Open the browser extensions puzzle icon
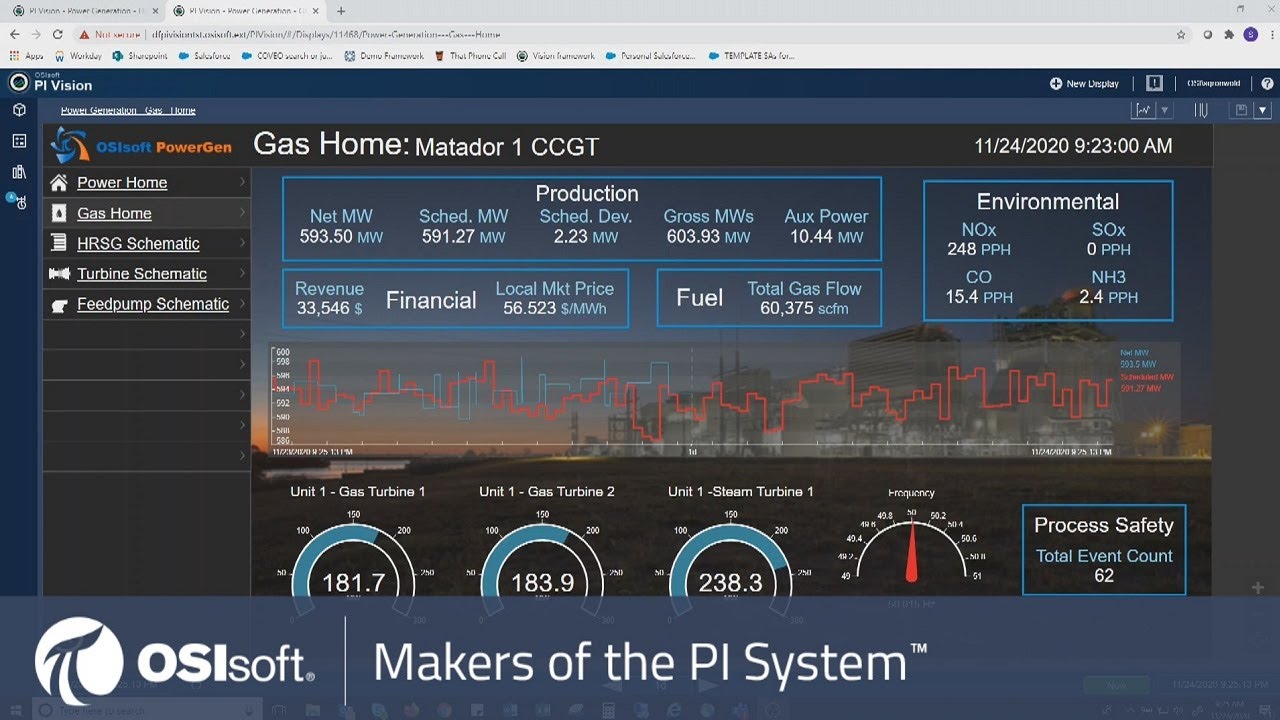This screenshot has height=720, width=1280. pos(1229,34)
